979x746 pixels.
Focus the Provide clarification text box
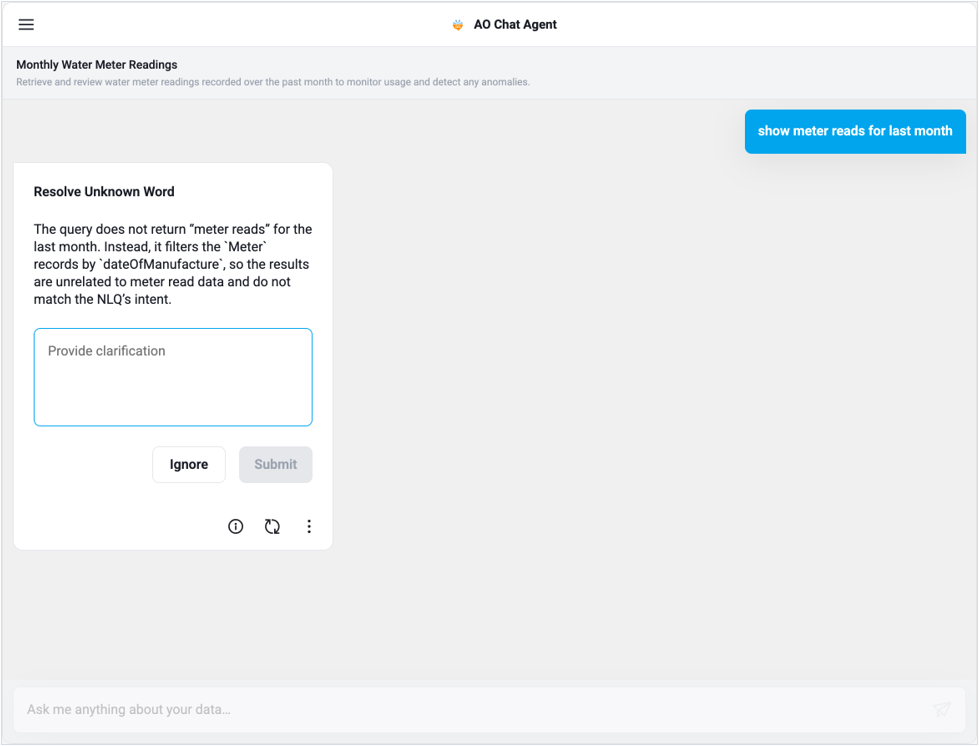173,377
